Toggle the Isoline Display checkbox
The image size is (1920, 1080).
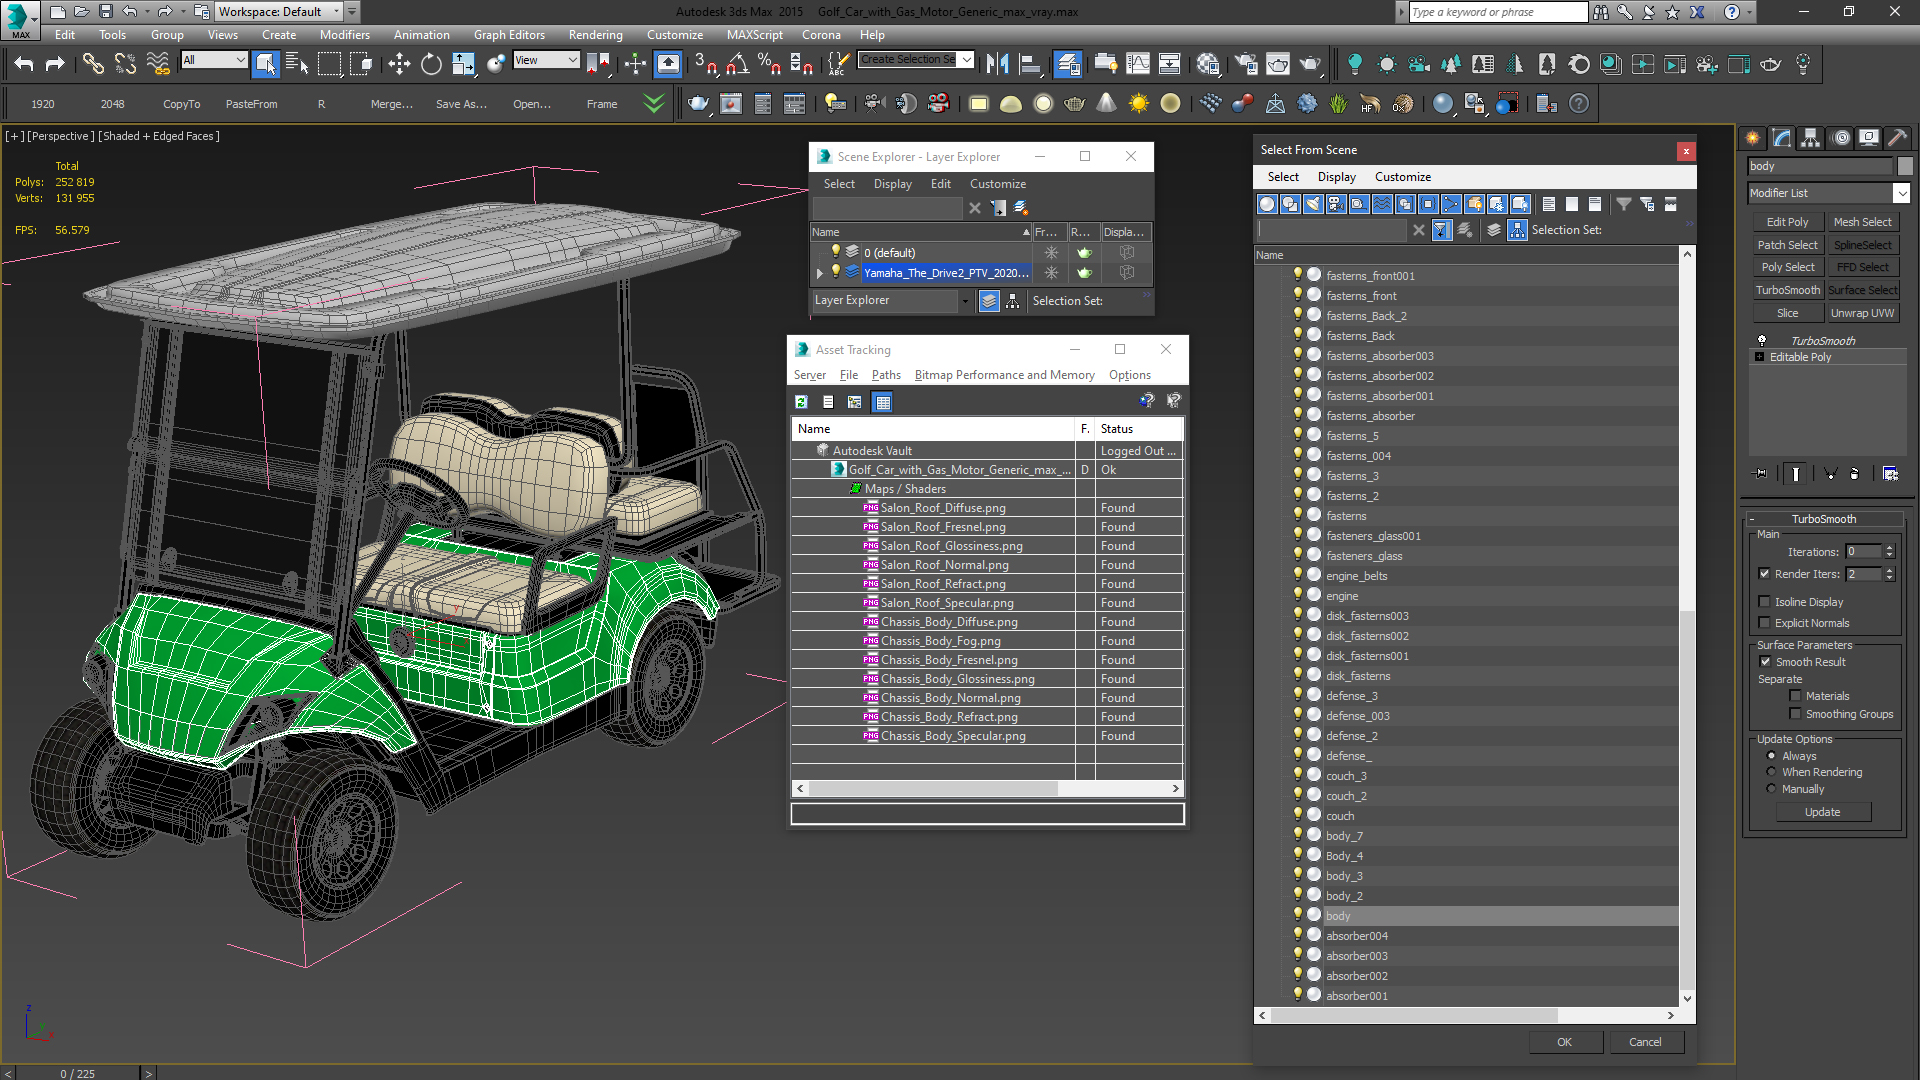(x=1765, y=602)
